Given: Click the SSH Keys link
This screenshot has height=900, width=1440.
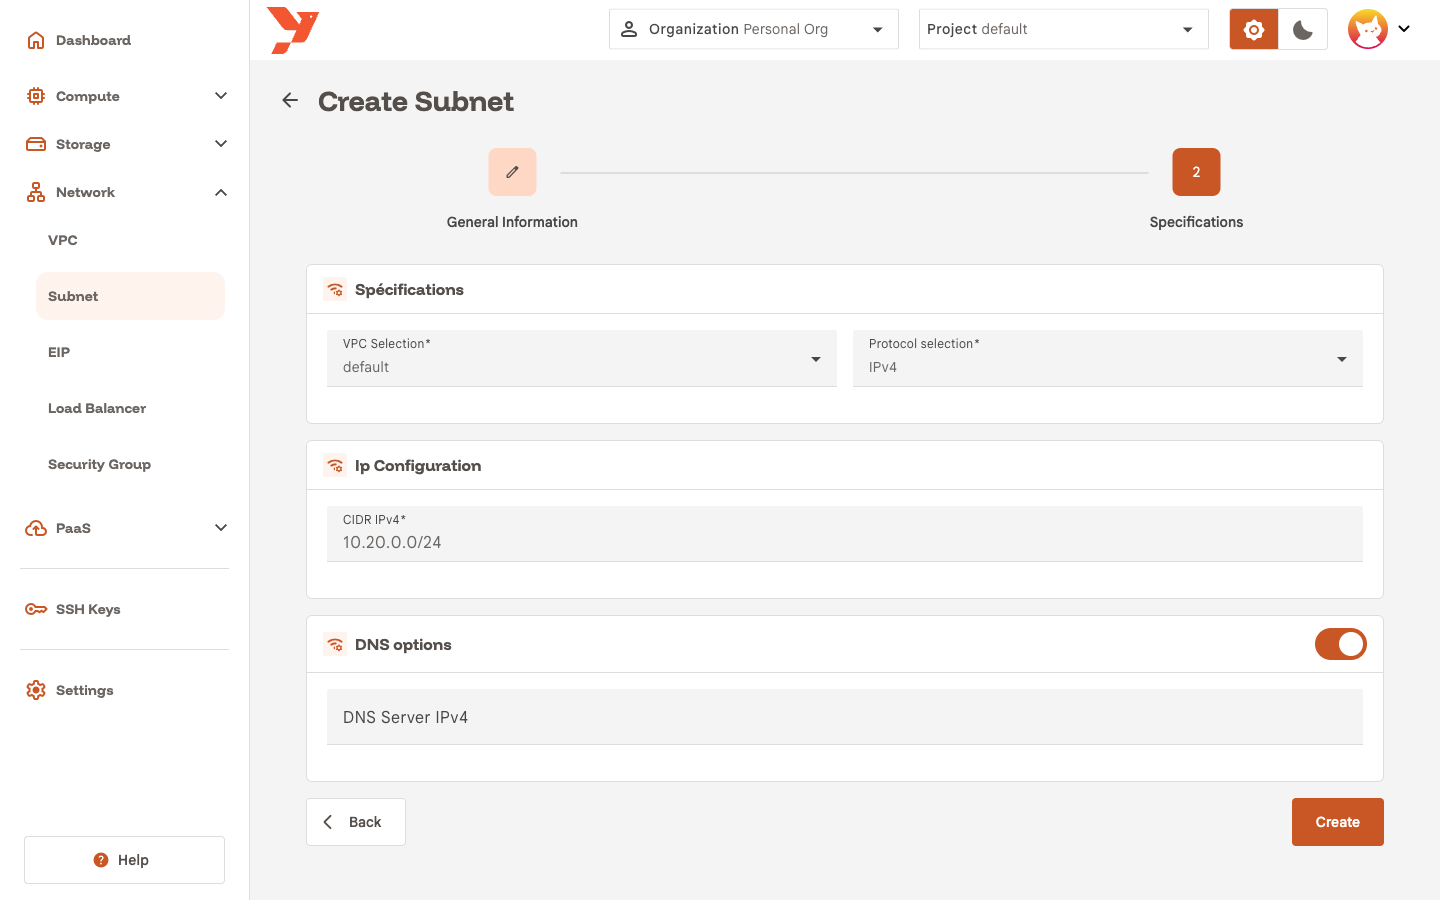Looking at the screenshot, I should [88, 609].
